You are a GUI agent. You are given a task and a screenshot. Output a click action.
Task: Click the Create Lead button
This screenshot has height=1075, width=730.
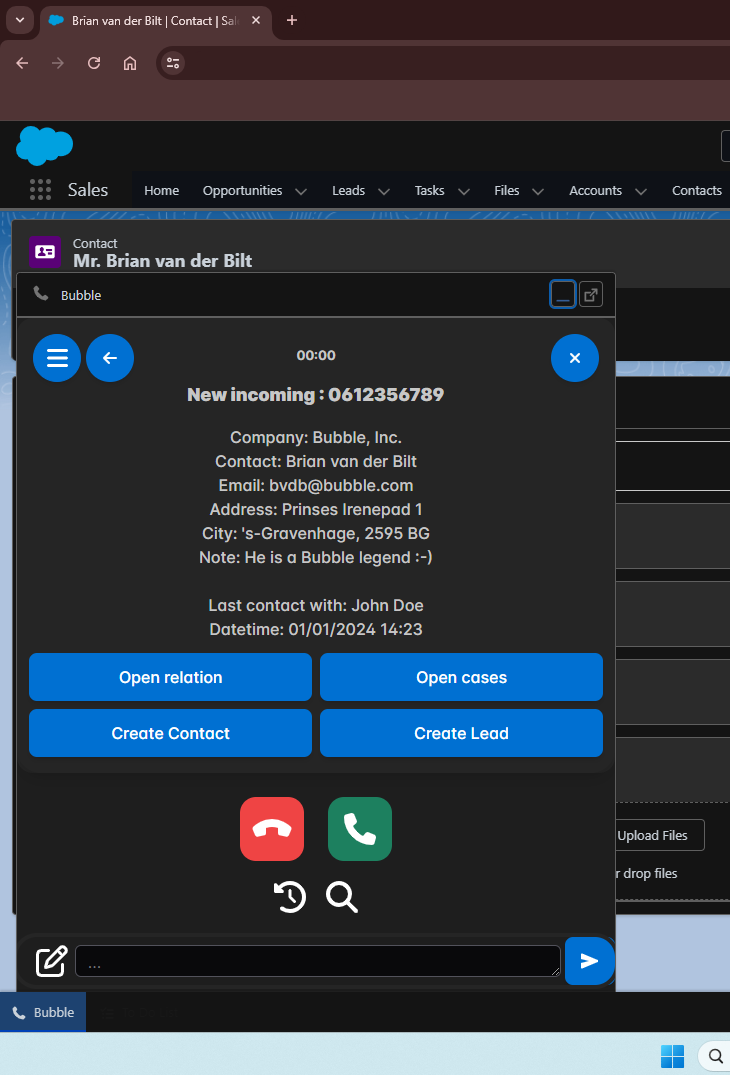point(461,733)
